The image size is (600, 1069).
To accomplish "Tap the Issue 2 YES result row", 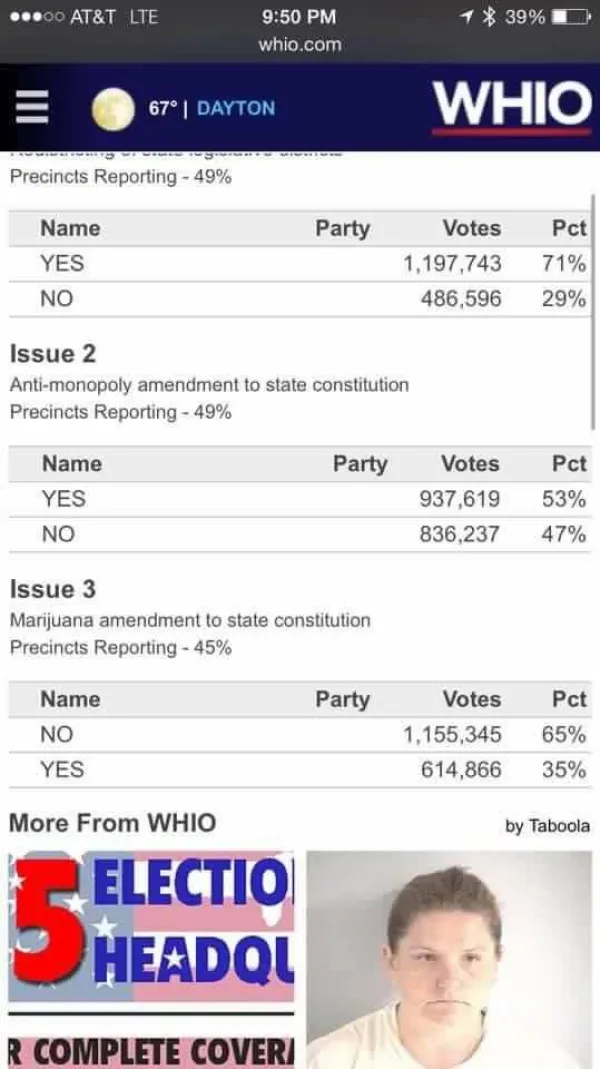I will (x=300, y=499).
